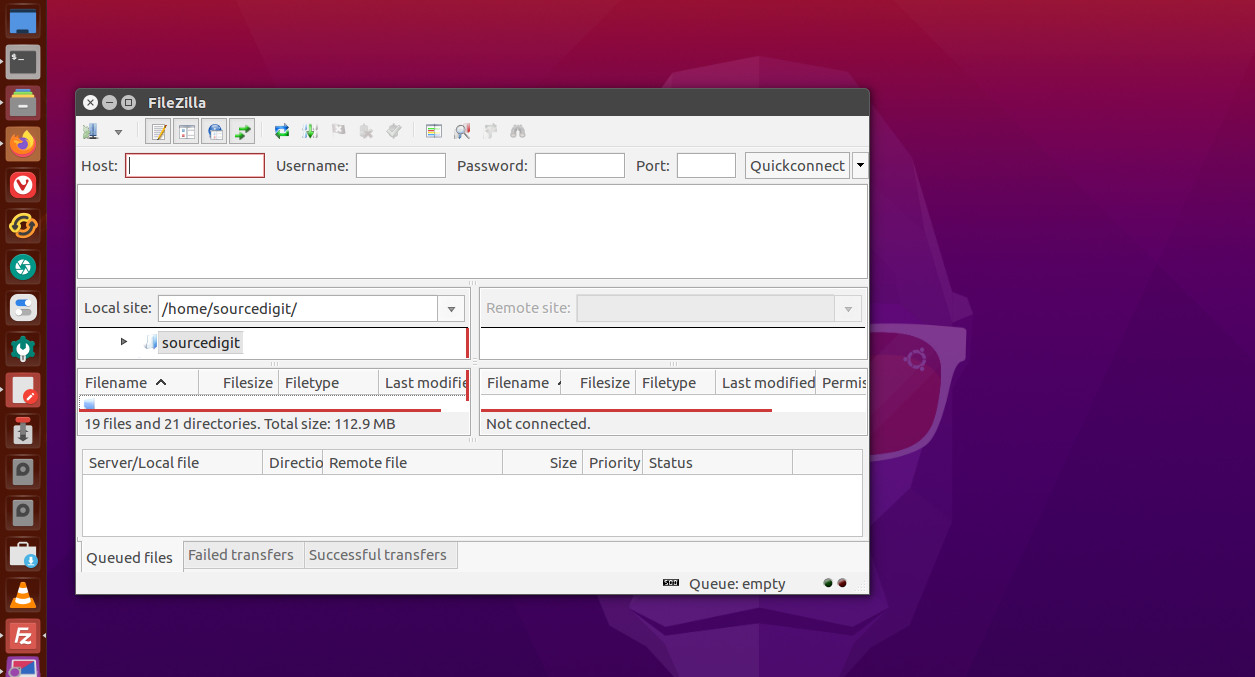Open the Site Manager

pyautogui.click(x=90, y=131)
